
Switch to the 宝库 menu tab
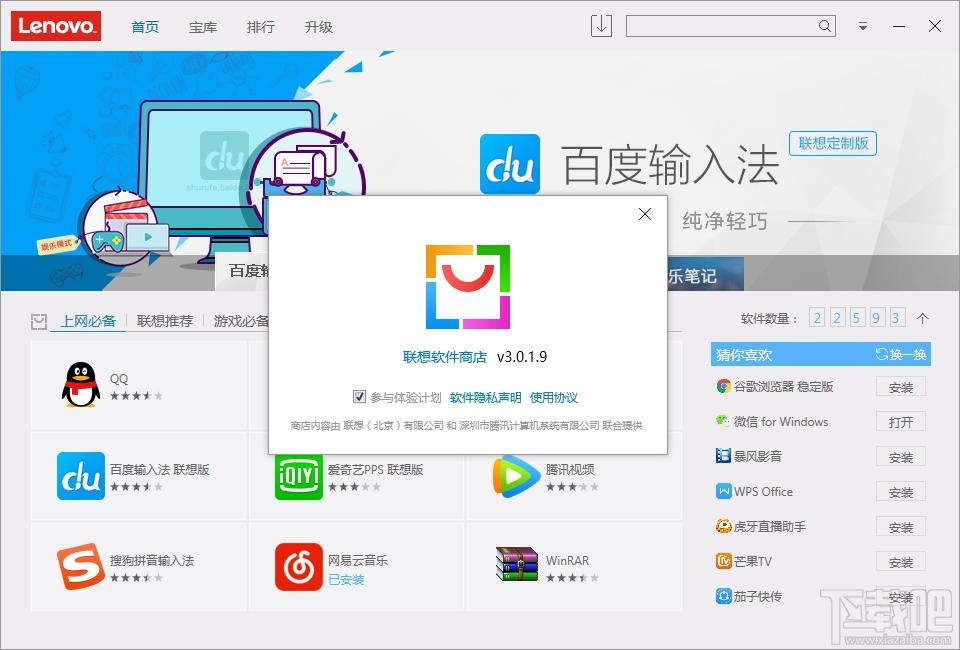point(203,27)
